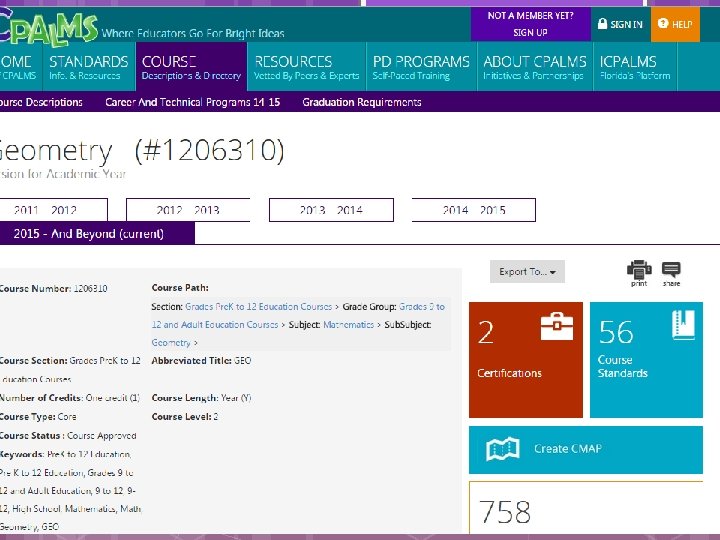
Task: Click the Create CMAP button
Action: tap(585, 450)
